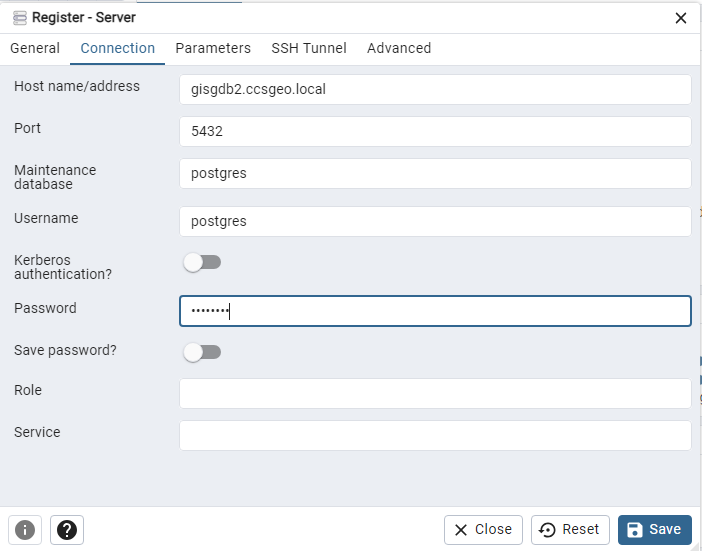Open help with the question mark icon
This screenshot has height=551, width=702.
pyautogui.click(x=67, y=530)
